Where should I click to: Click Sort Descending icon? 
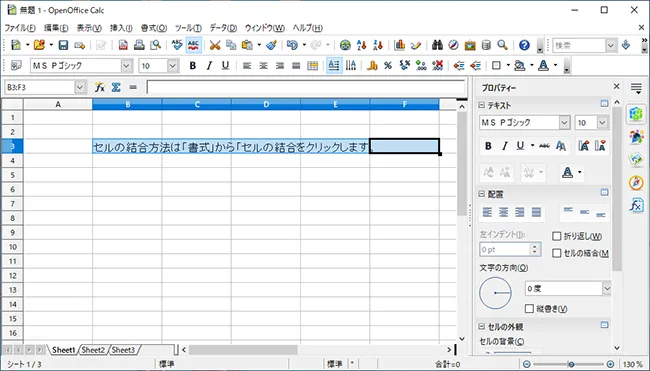click(378, 45)
